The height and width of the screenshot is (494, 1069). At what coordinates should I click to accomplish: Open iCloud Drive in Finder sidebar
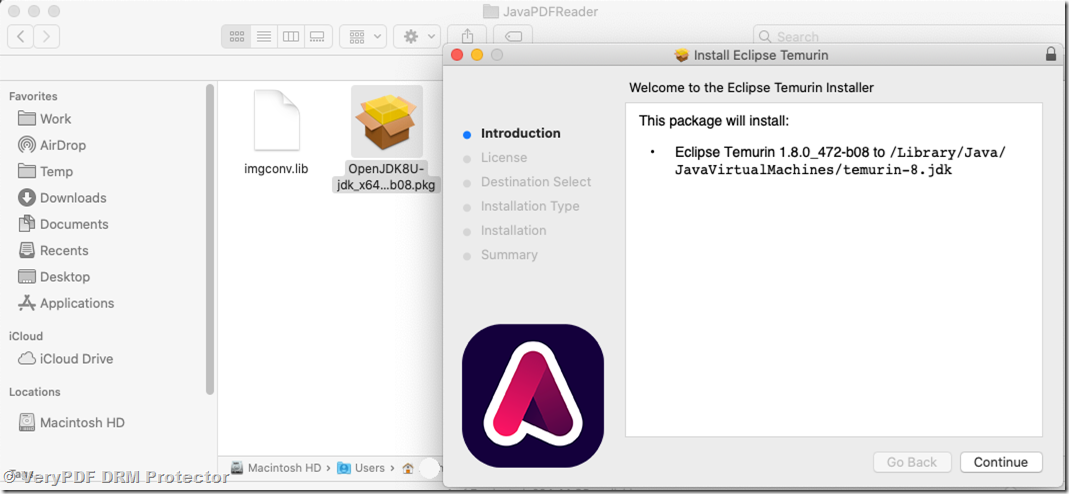65,358
